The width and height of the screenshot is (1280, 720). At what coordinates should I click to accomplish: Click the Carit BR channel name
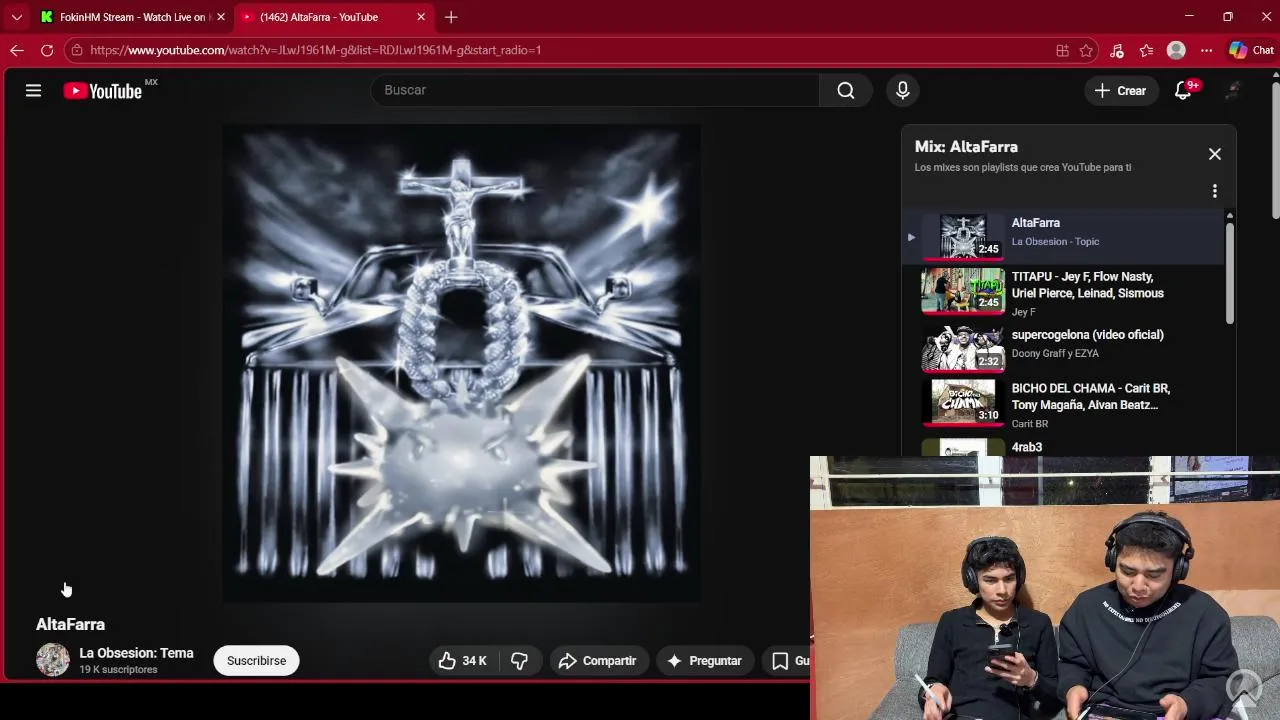1031,424
